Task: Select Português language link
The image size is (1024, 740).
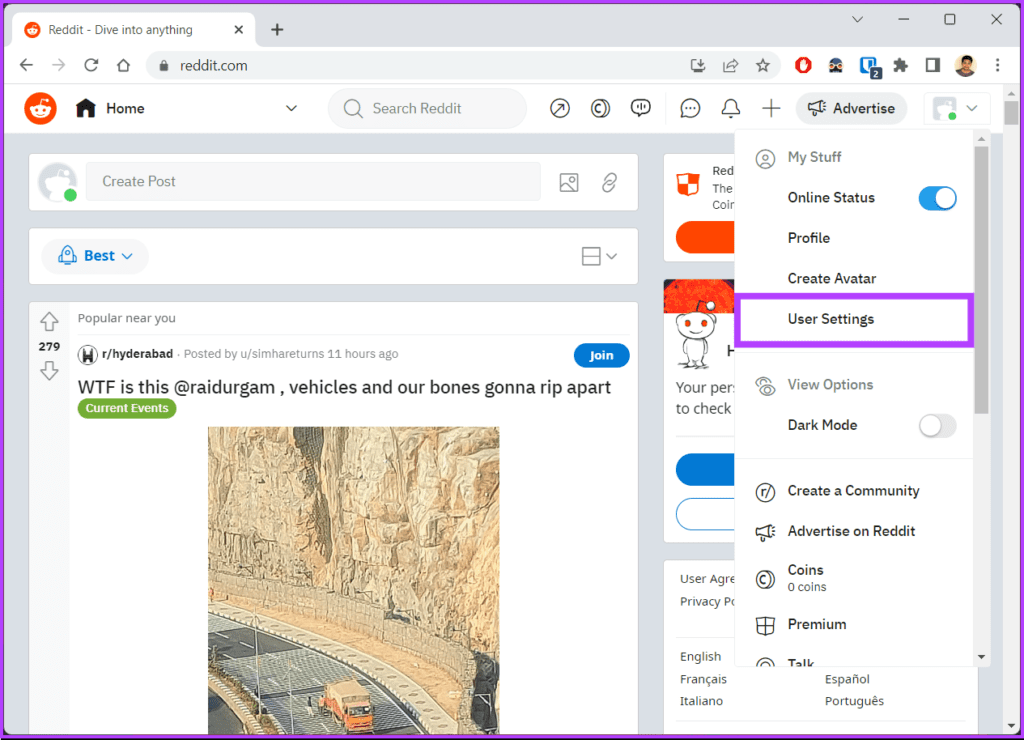Action: pyautogui.click(x=854, y=701)
